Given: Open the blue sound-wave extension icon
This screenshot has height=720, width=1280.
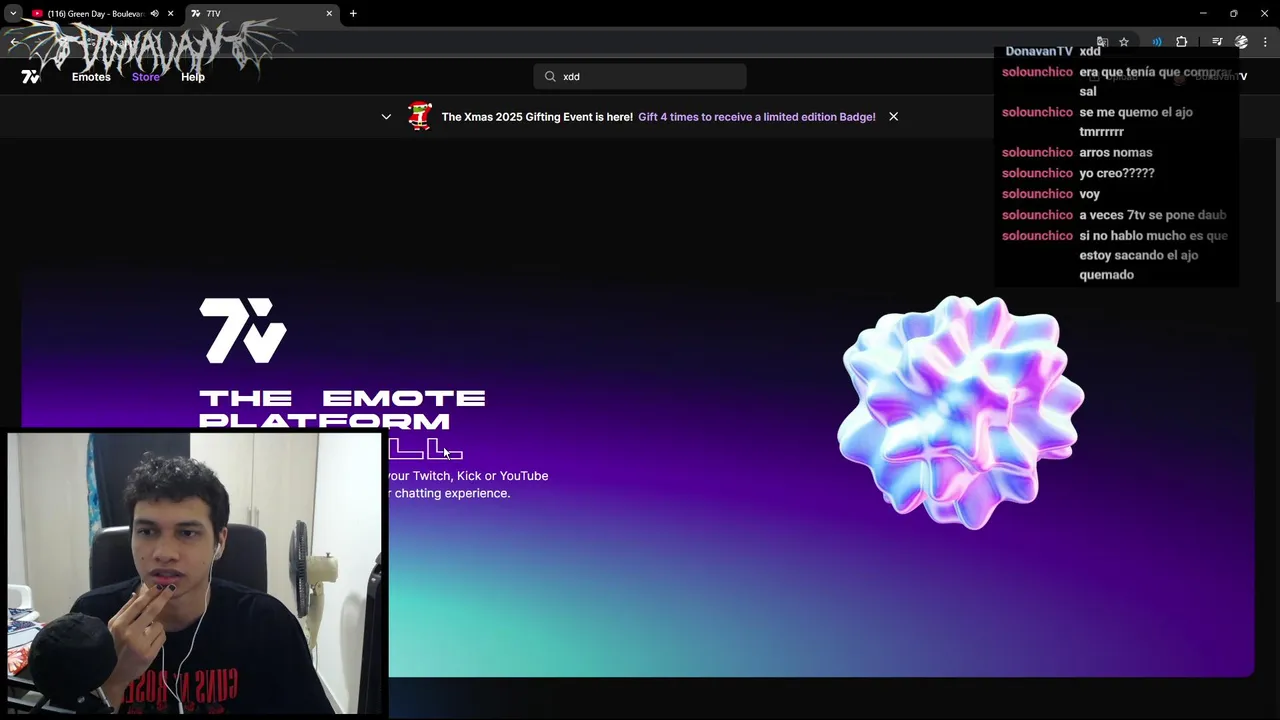Looking at the screenshot, I should click(1157, 42).
